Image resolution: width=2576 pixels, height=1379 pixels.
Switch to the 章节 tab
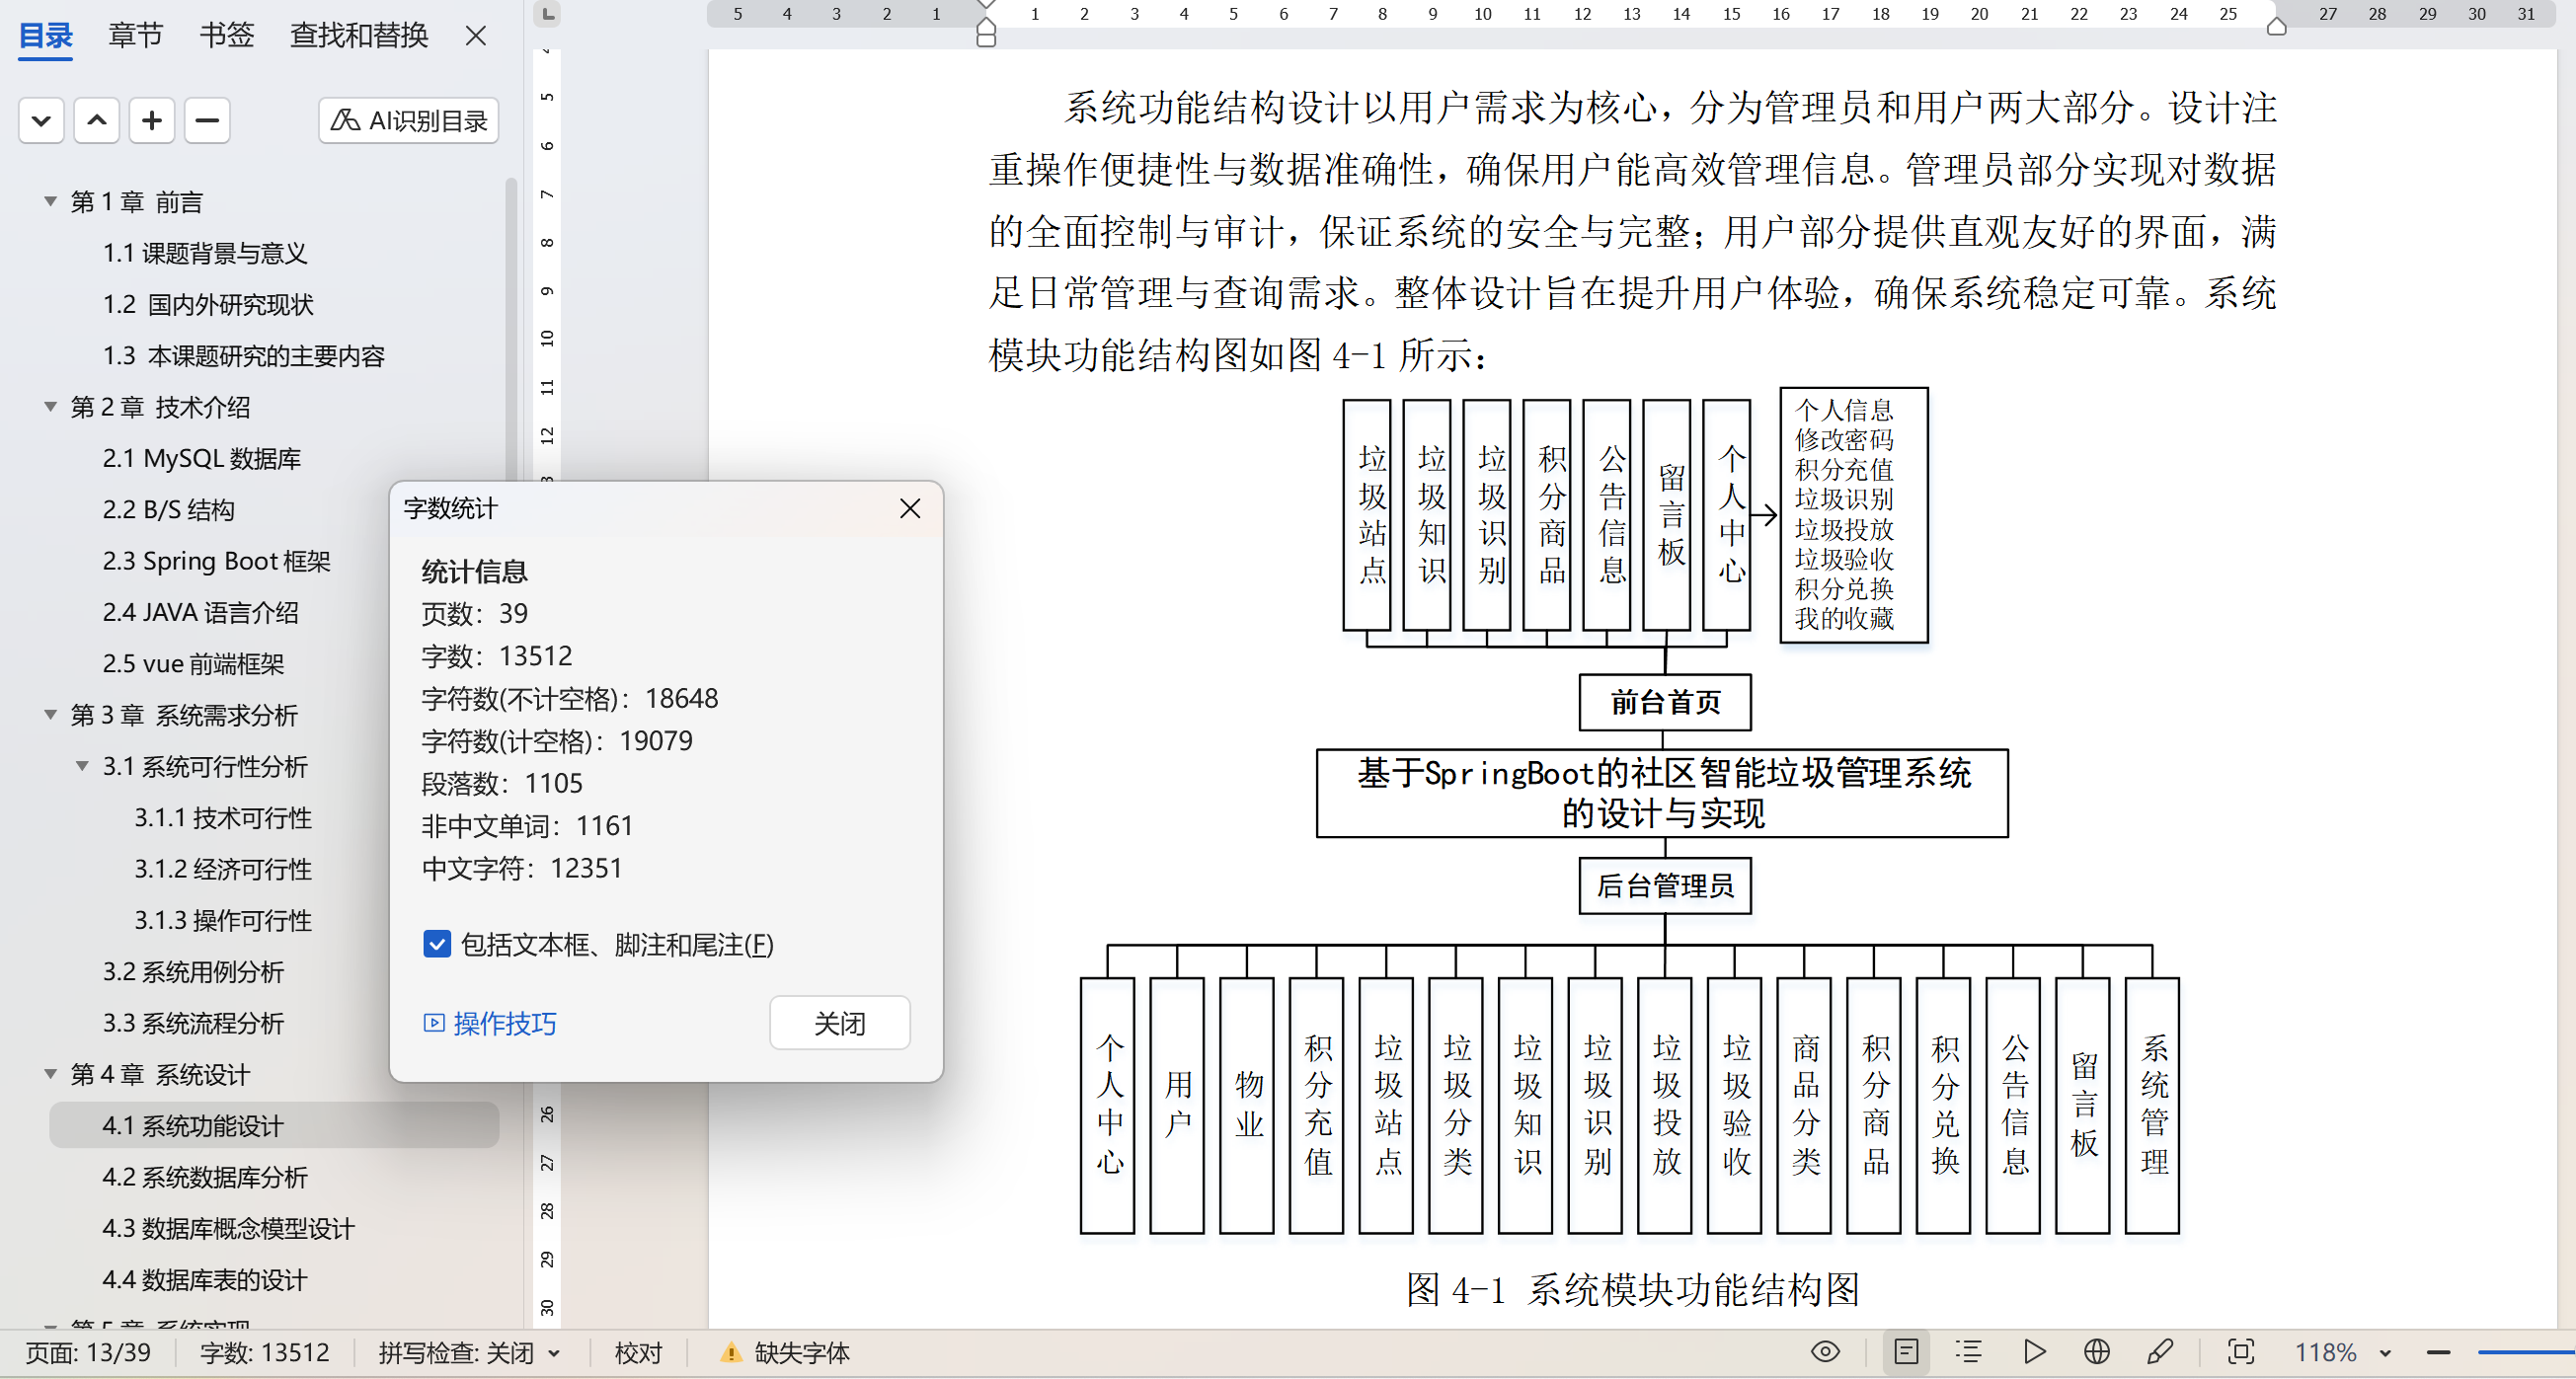(135, 36)
